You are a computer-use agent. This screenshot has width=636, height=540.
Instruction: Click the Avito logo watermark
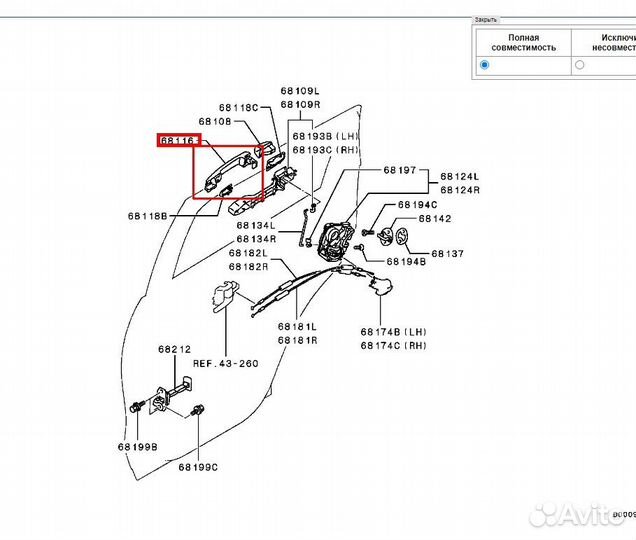pos(575,512)
